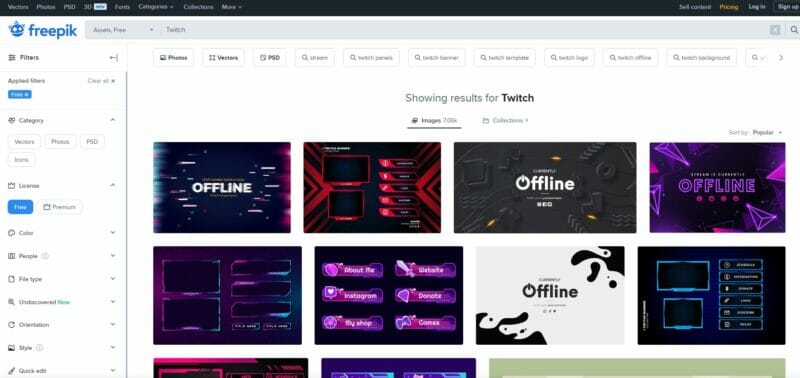The height and width of the screenshot is (378, 800).
Task: Click the Style info icon
Action: point(40,348)
